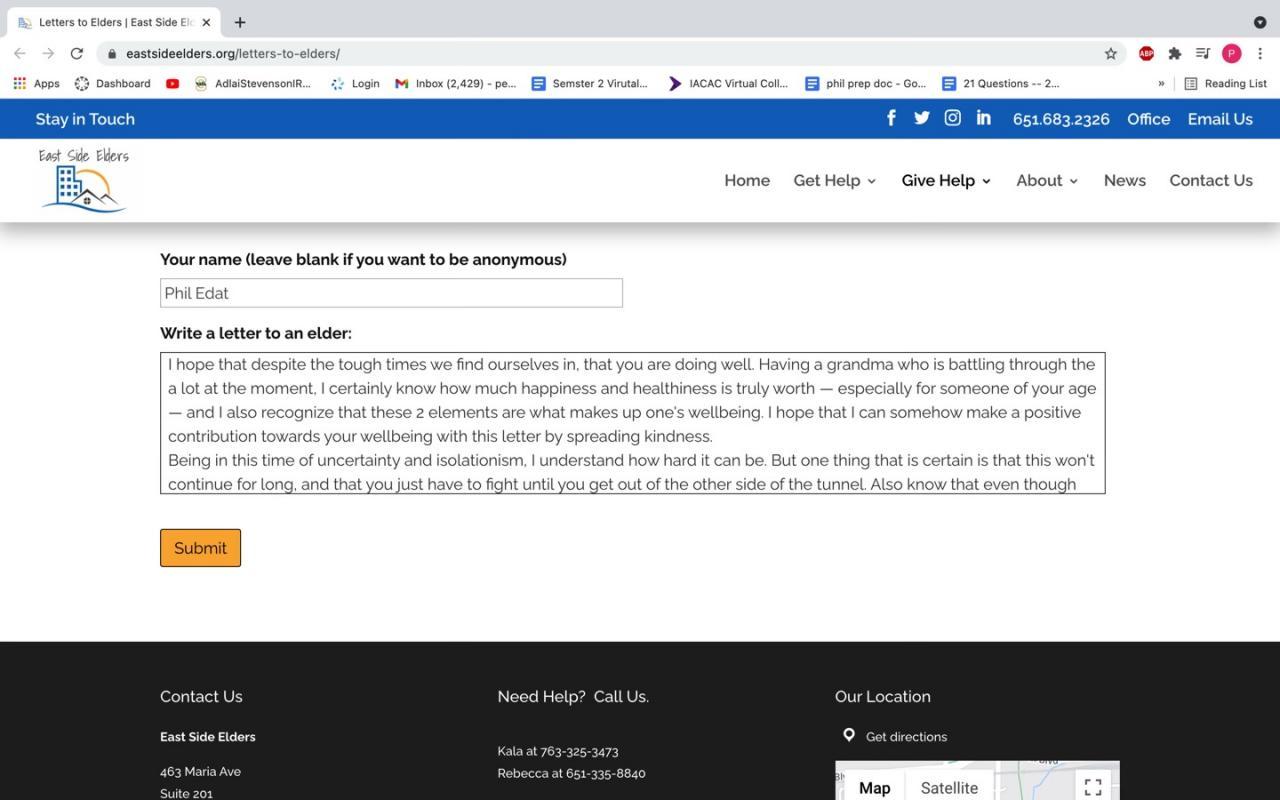Go to the News menu item
This screenshot has width=1280, height=800.
(x=1124, y=181)
